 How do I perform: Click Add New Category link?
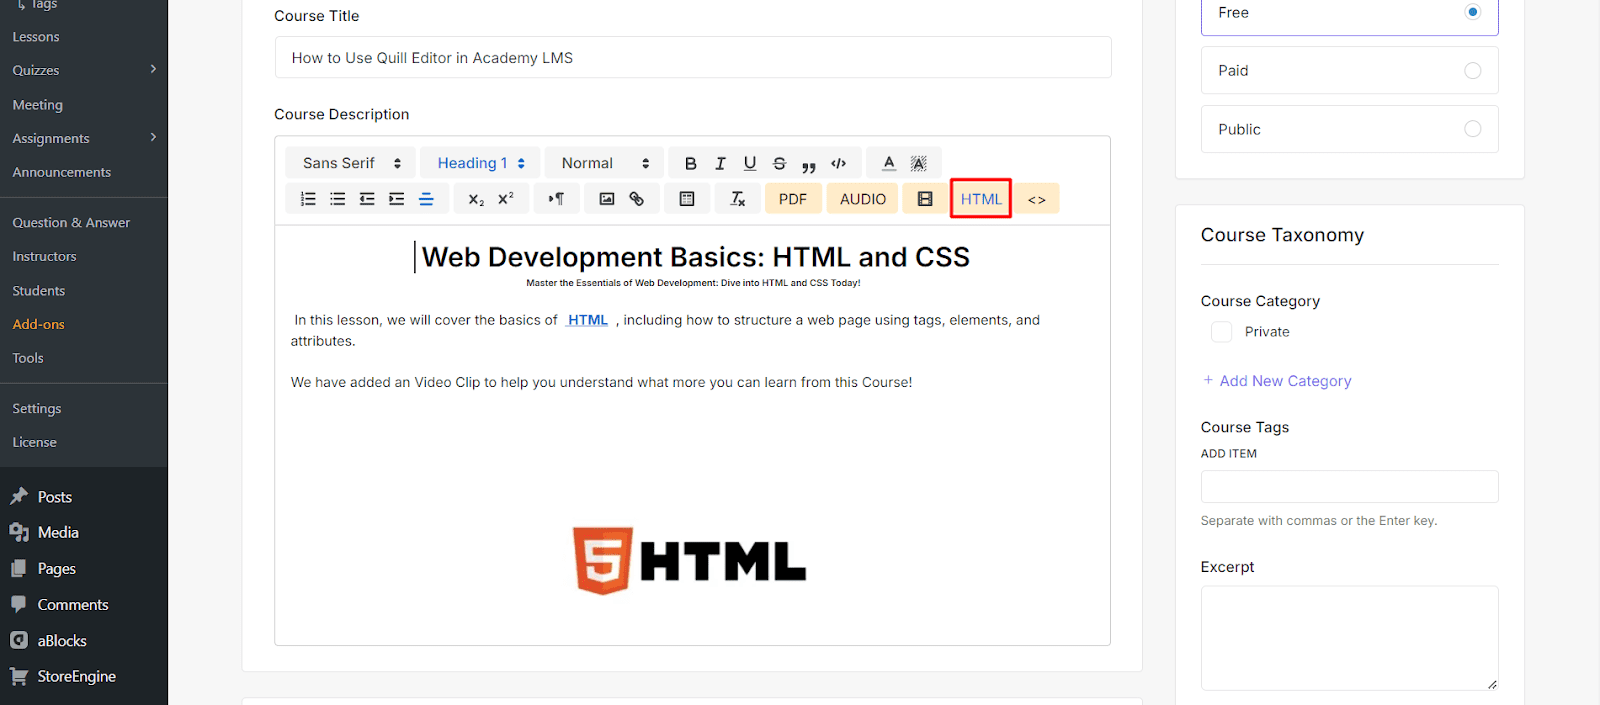click(x=1277, y=381)
